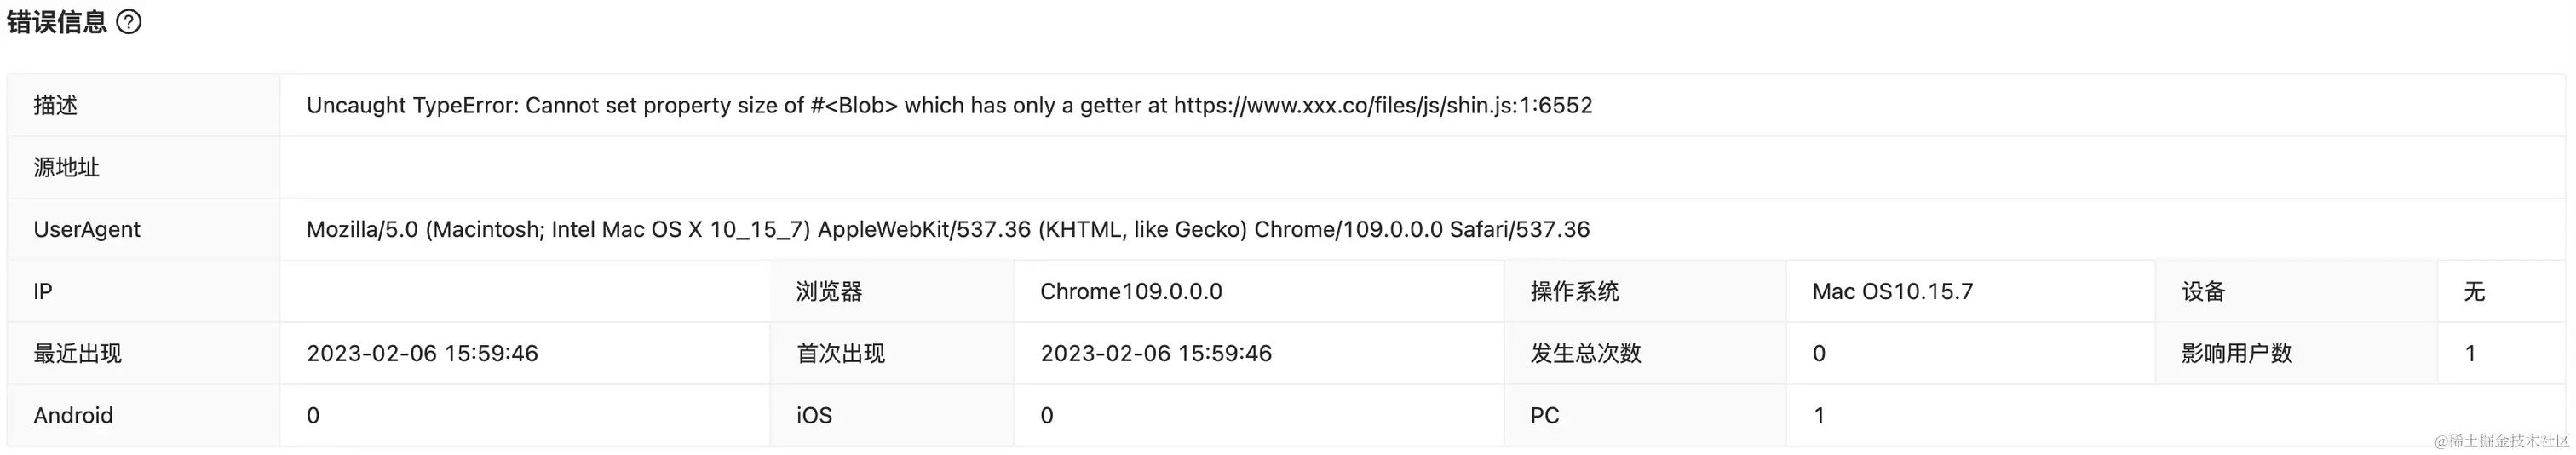
Task: Click the 发生总次数 label cell
Action: click(1585, 353)
